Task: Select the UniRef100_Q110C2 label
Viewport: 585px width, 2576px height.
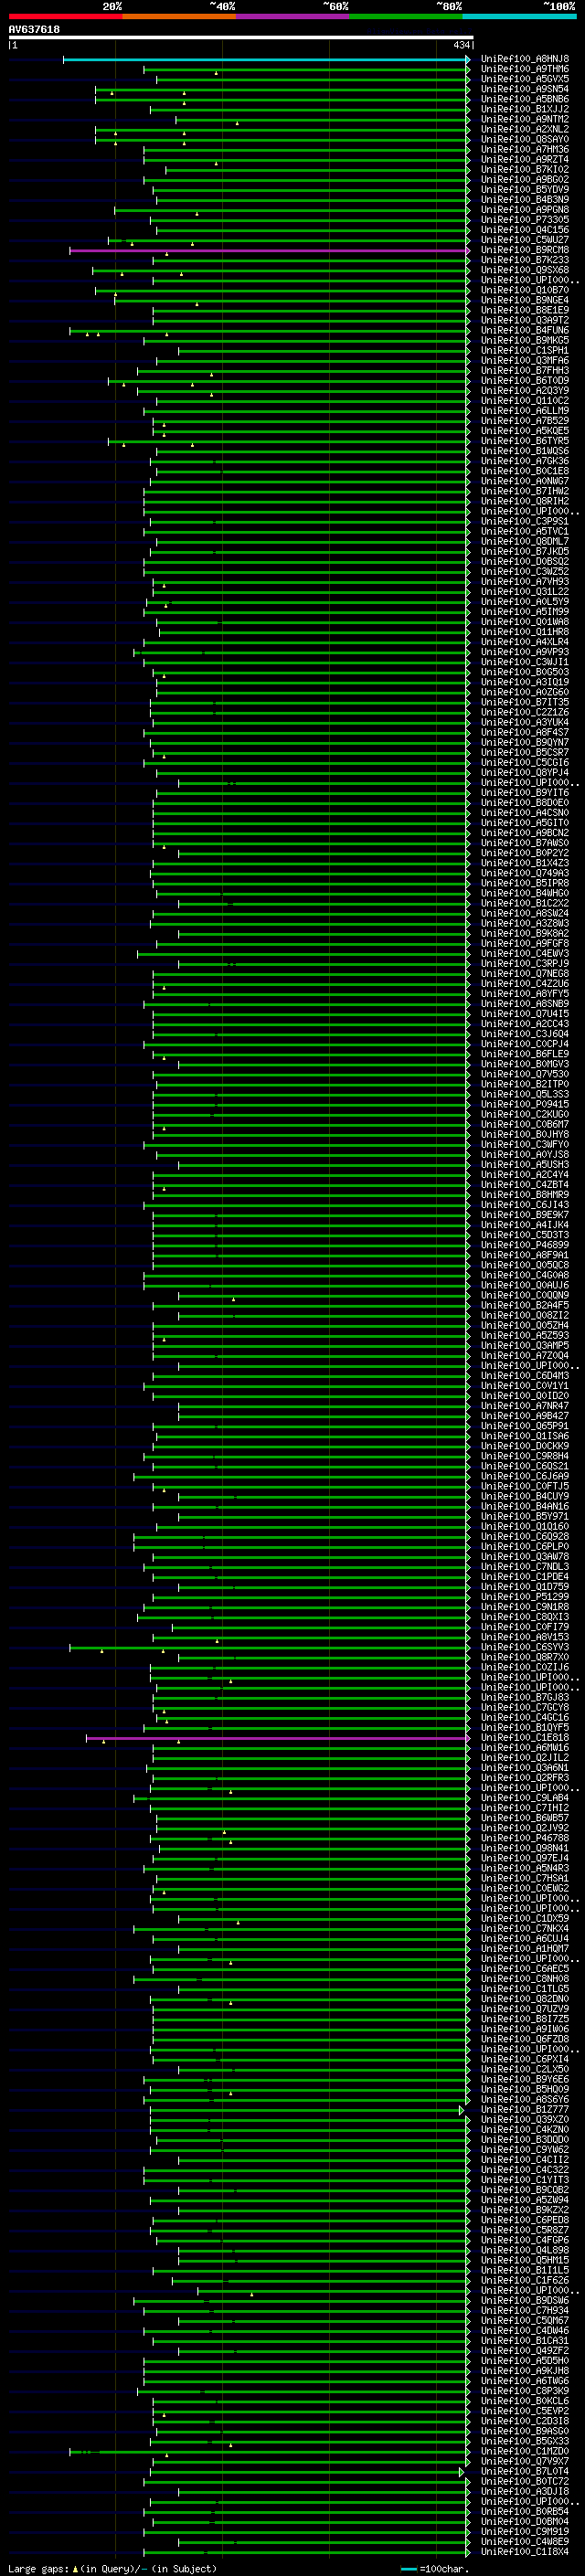Action: pos(525,401)
